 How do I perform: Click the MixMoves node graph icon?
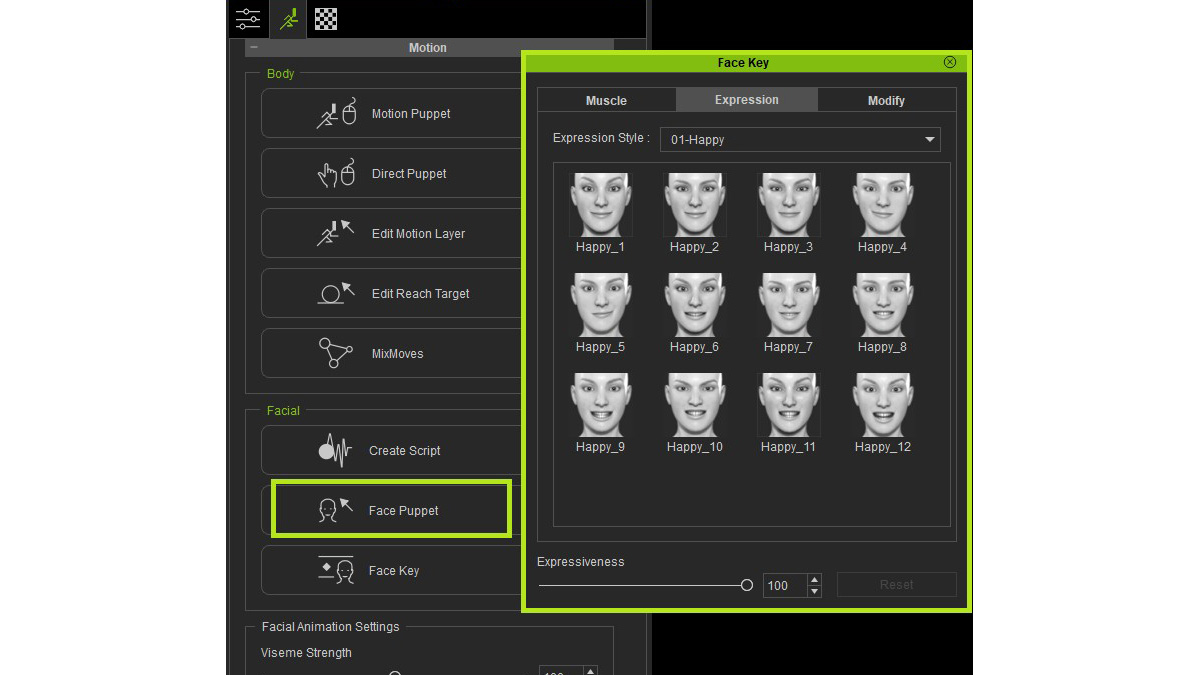point(335,353)
